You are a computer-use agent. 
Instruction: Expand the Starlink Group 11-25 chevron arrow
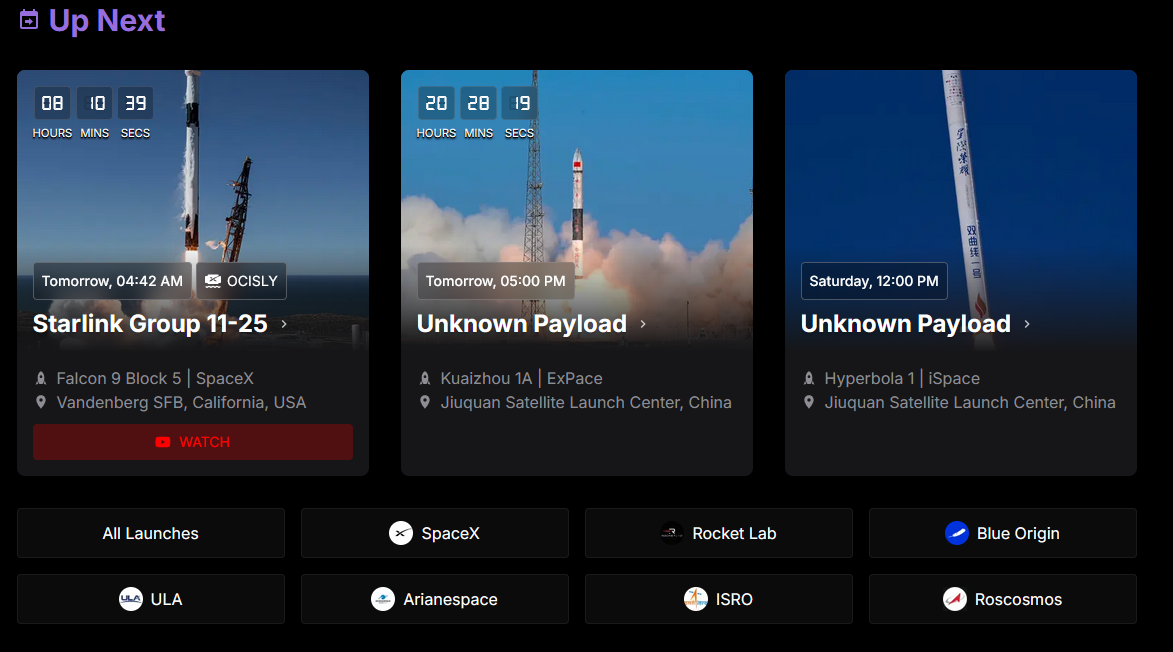(x=284, y=324)
